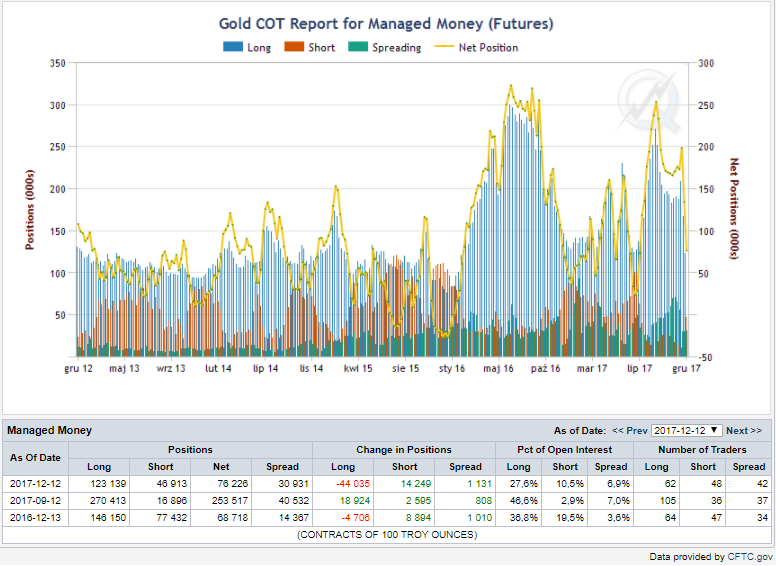The image size is (776, 566).
Task: Click the As Of Date column header
Action: pos(35,458)
